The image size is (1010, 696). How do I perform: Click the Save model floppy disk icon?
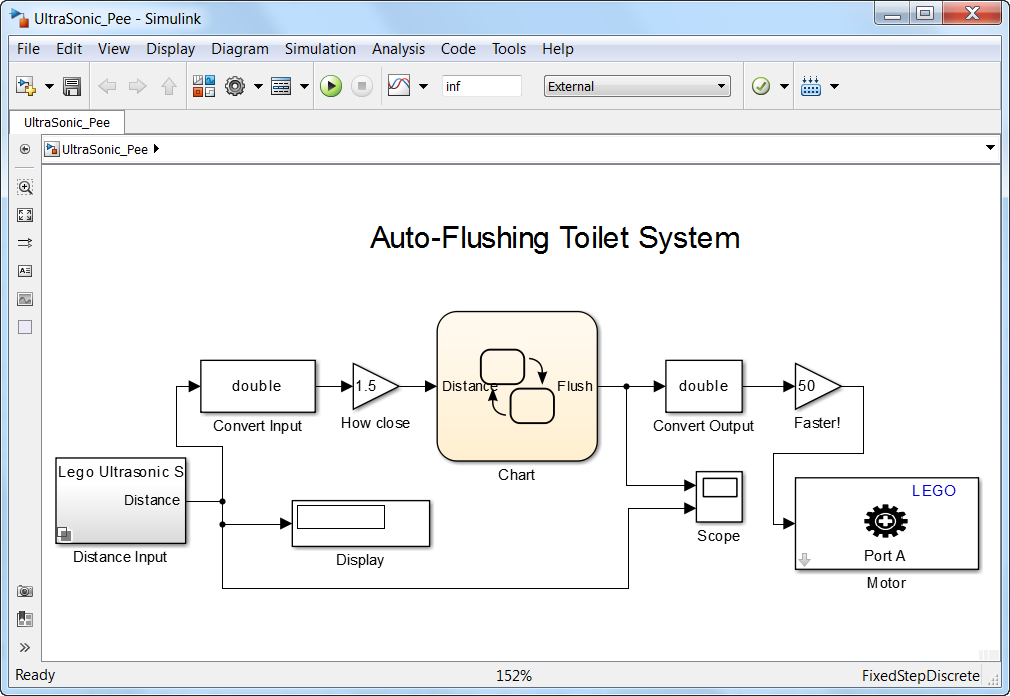coord(72,87)
